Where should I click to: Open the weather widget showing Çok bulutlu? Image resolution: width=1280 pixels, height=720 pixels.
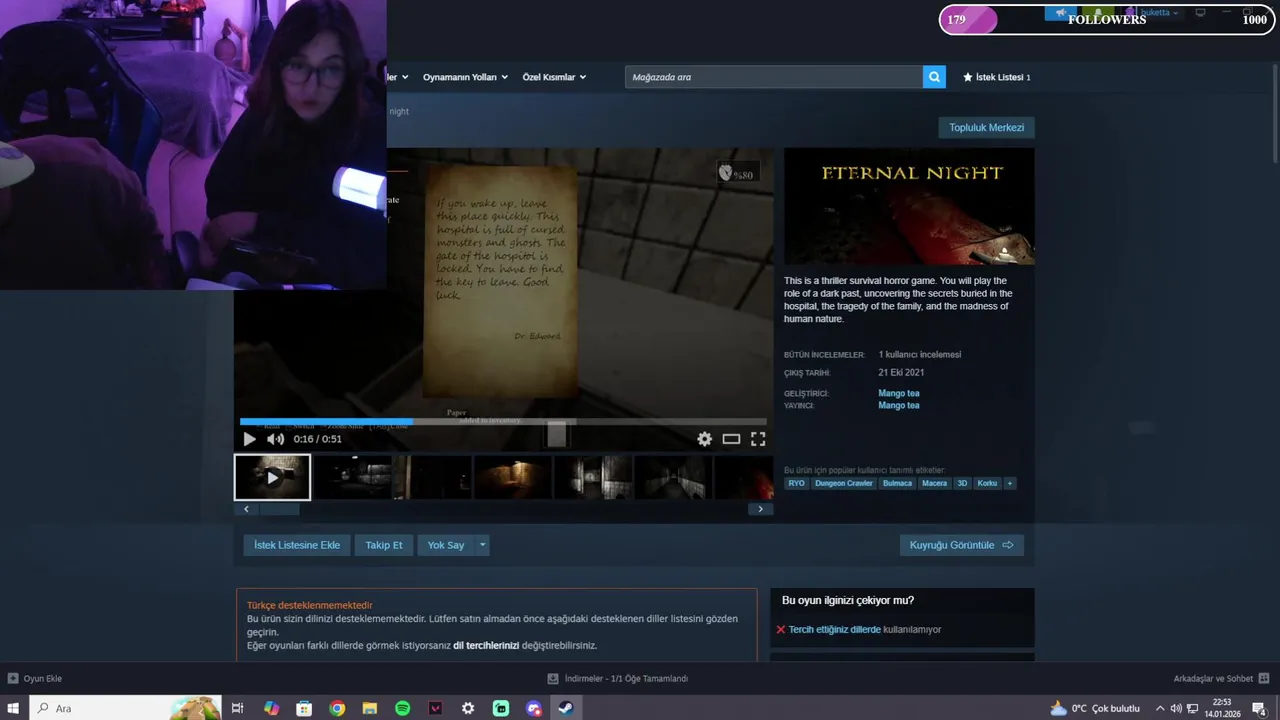[x=1095, y=708]
